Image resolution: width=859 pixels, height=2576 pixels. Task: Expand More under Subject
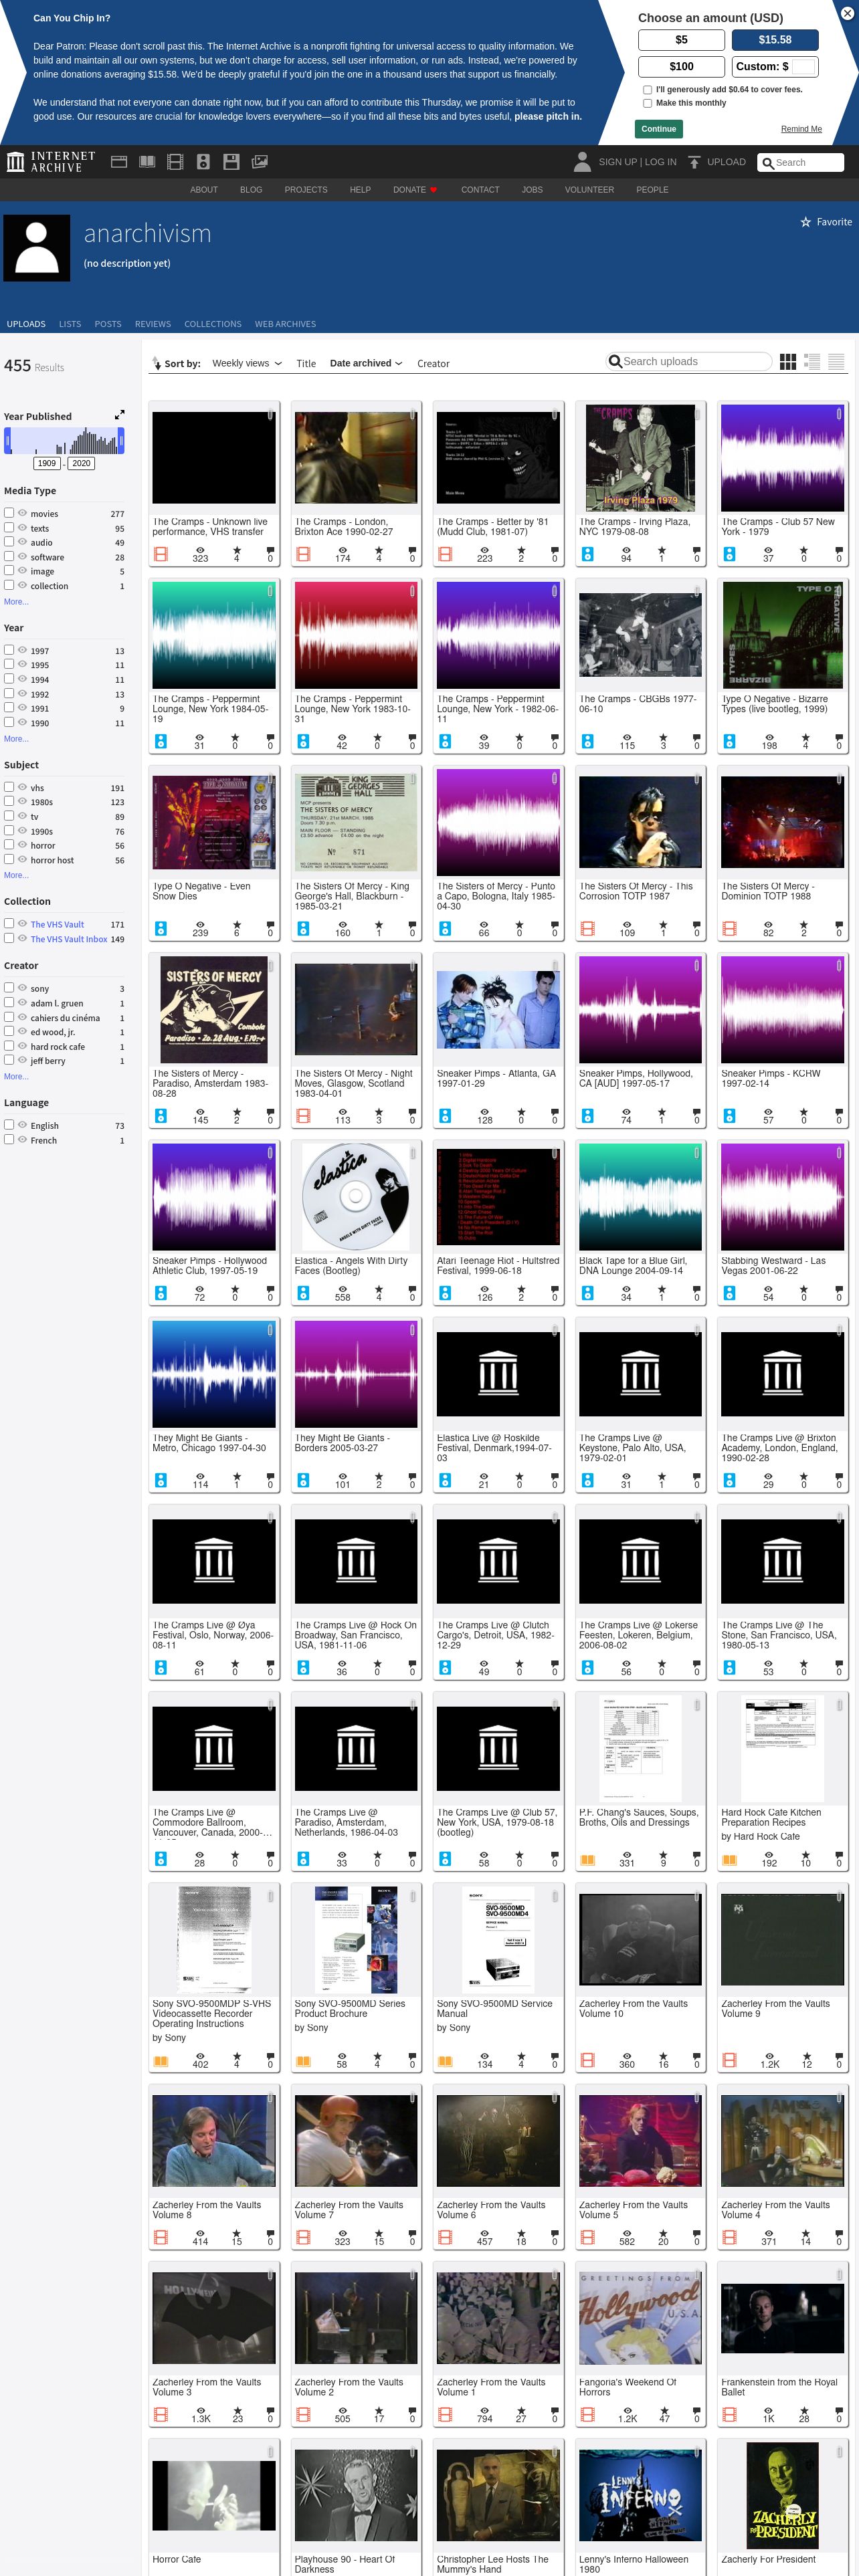click(16, 875)
